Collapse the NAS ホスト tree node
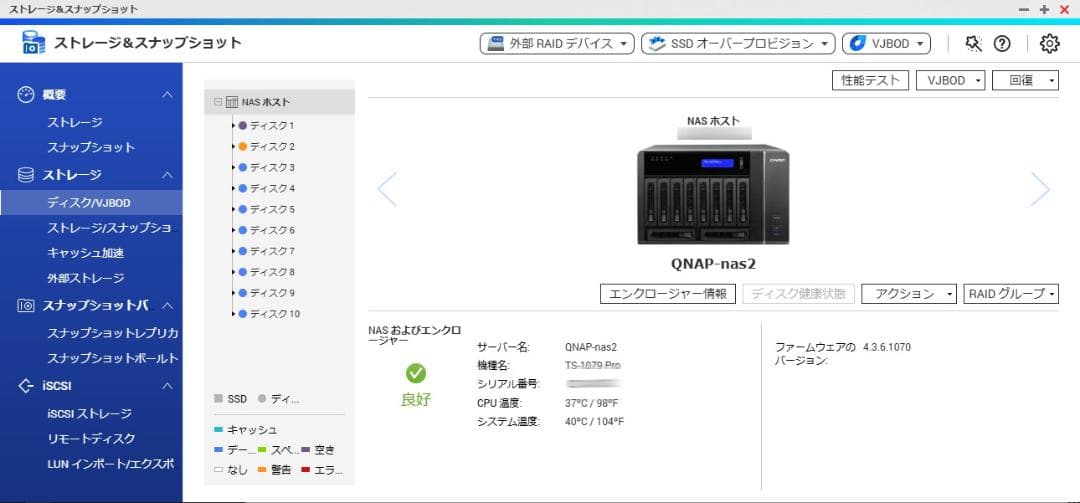 pos(218,102)
